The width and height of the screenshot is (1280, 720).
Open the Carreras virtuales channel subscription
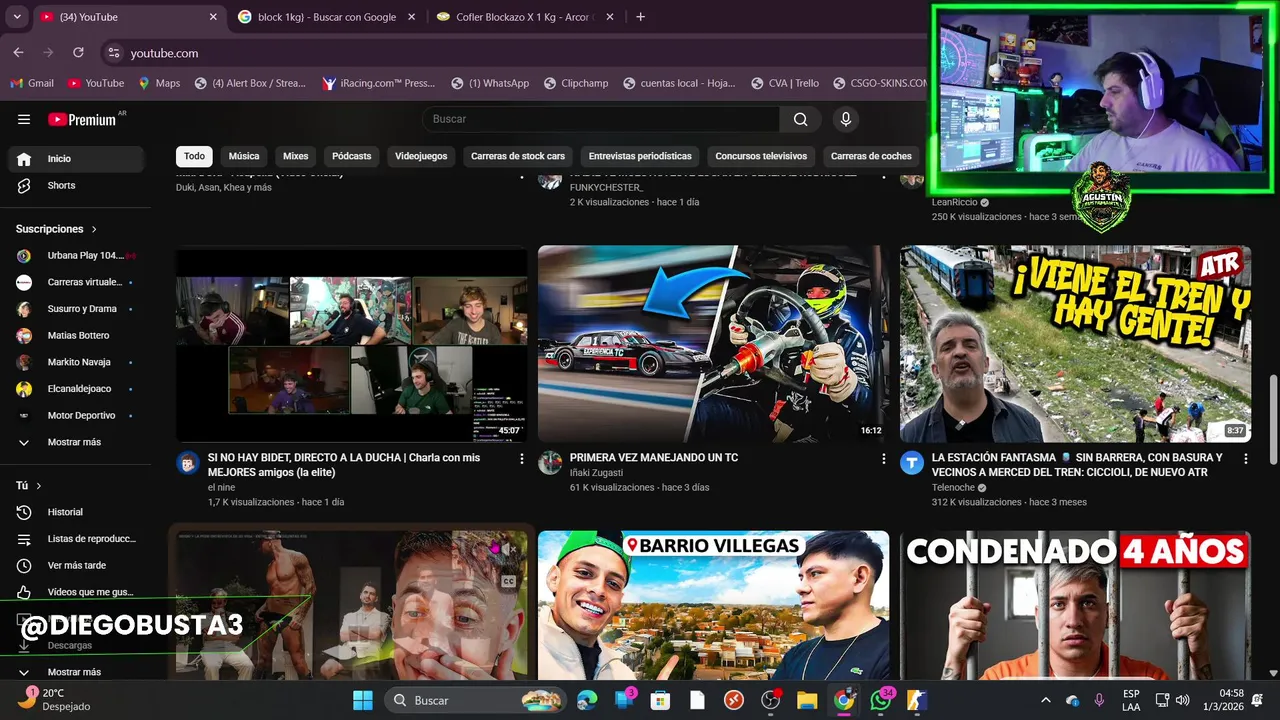pyautogui.click(x=76, y=282)
